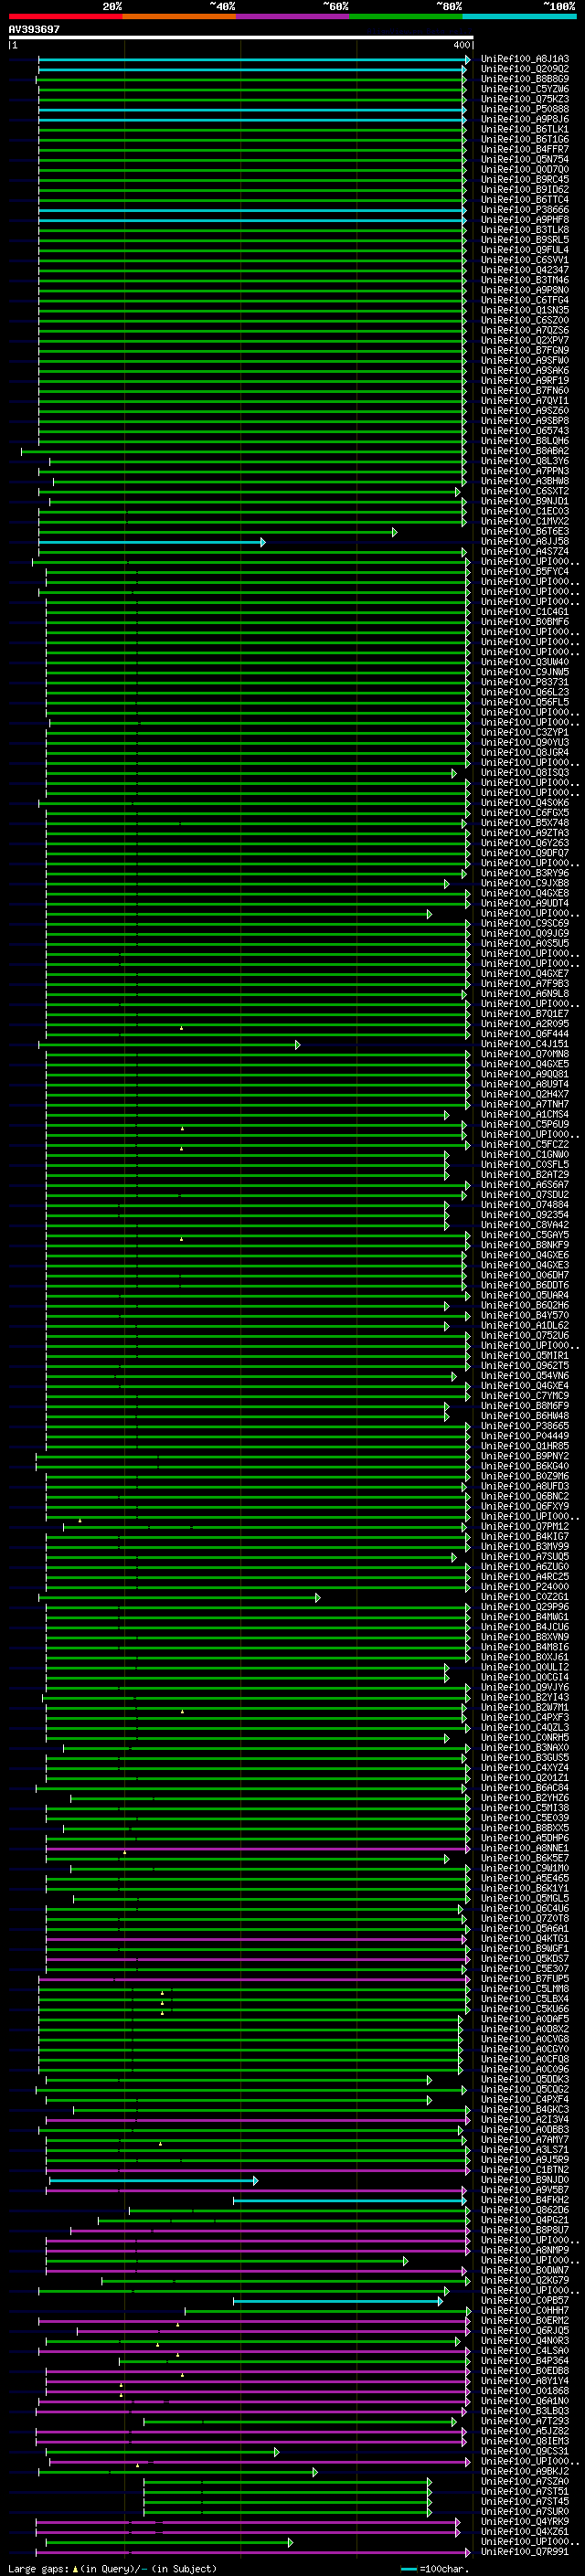Open hit UniRef100_A9PHF8

coord(525,220)
